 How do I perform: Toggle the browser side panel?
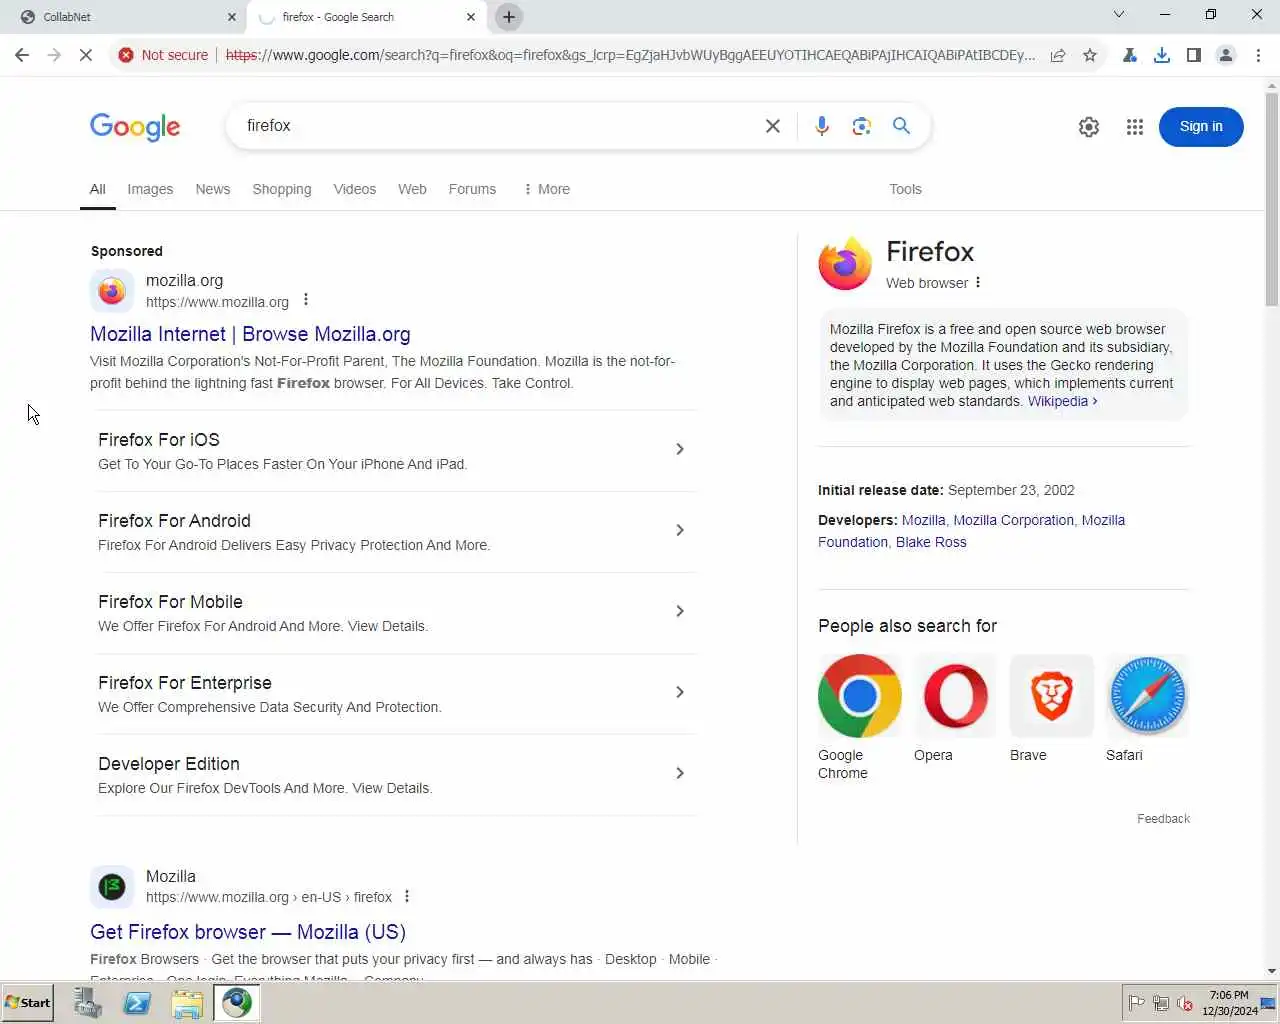pyautogui.click(x=1194, y=55)
